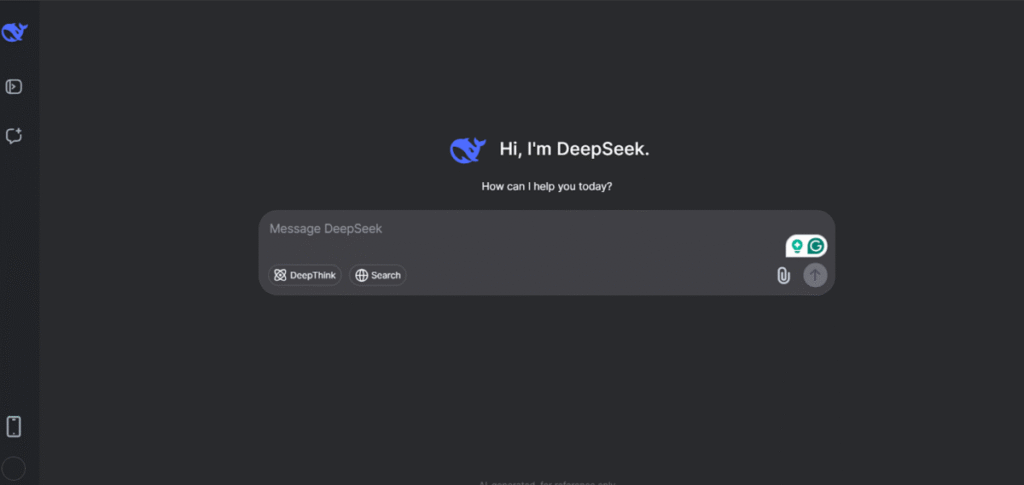Open Grammarly G icon in message box

point(815,246)
